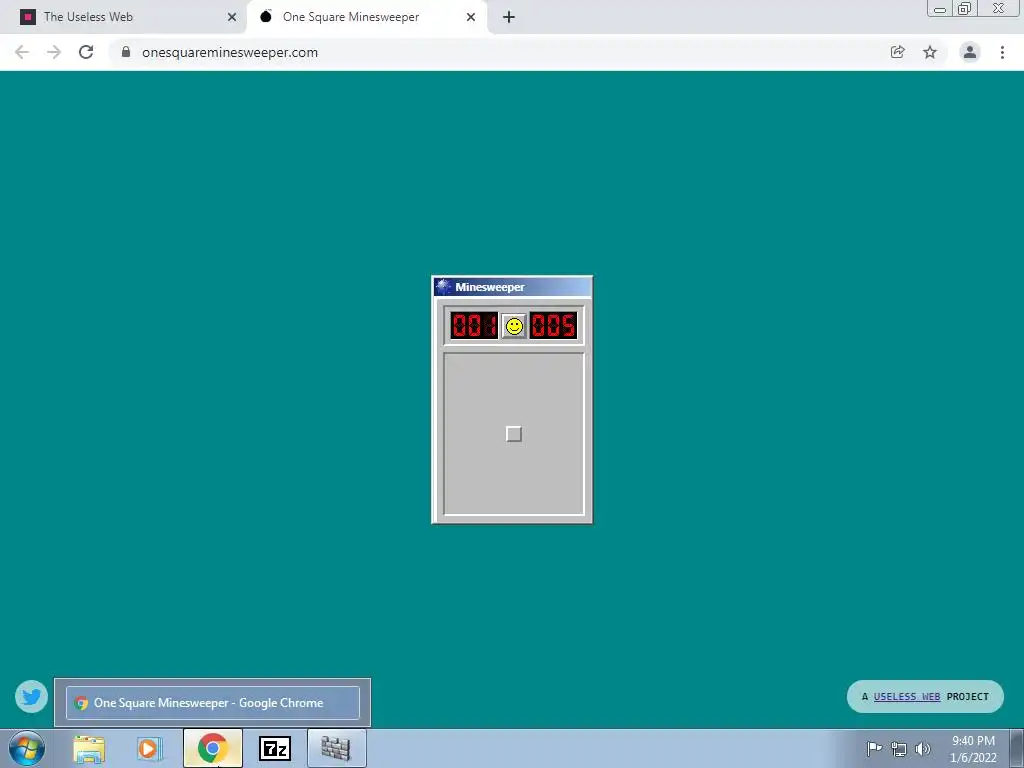This screenshot has height=768, width=1024.
Task: Open the Action Center flag tray icon
Action: pyautogui.click(x=874, y=748)
